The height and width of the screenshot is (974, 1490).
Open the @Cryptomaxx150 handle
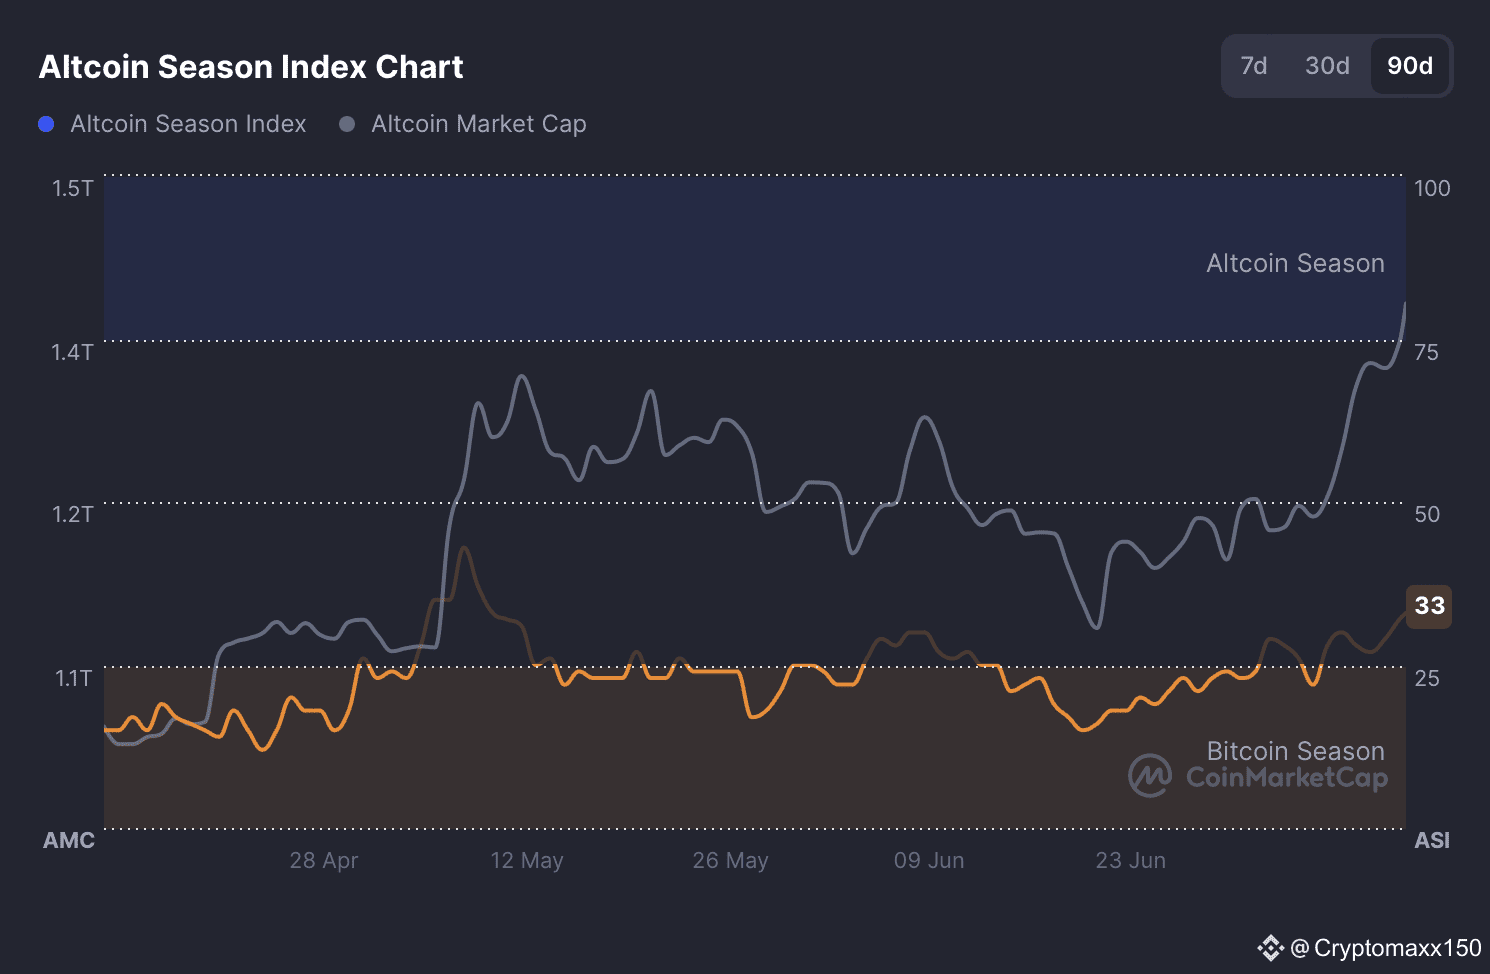point(1386,948)
